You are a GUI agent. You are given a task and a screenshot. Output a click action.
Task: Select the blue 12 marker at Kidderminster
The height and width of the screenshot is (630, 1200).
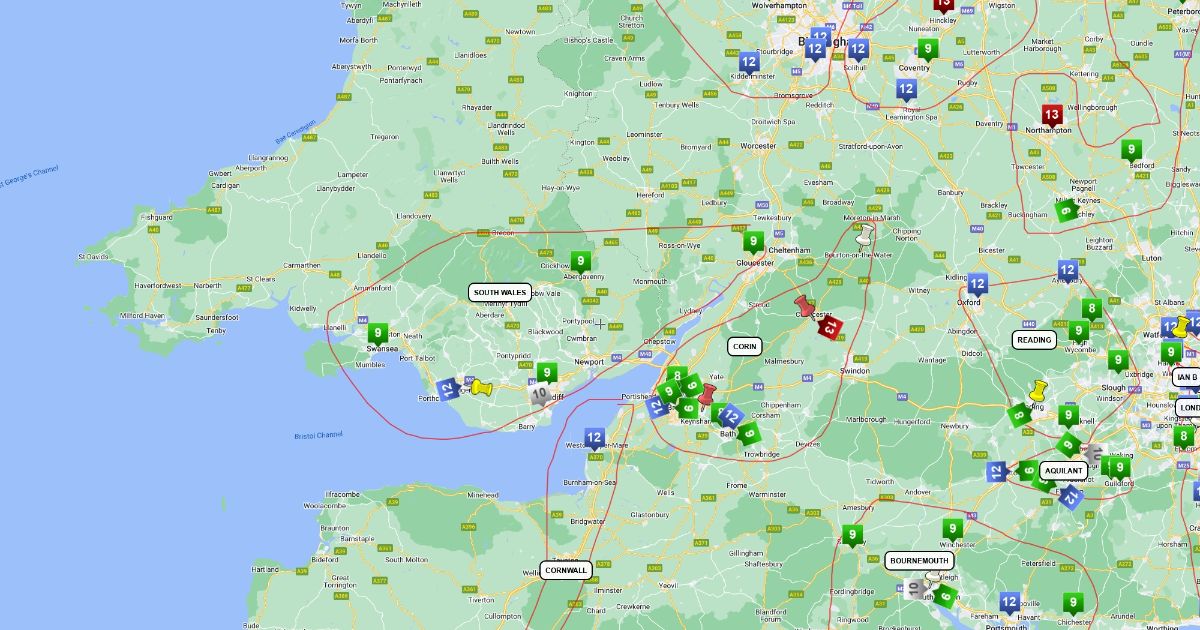click(x=747, y=62)
